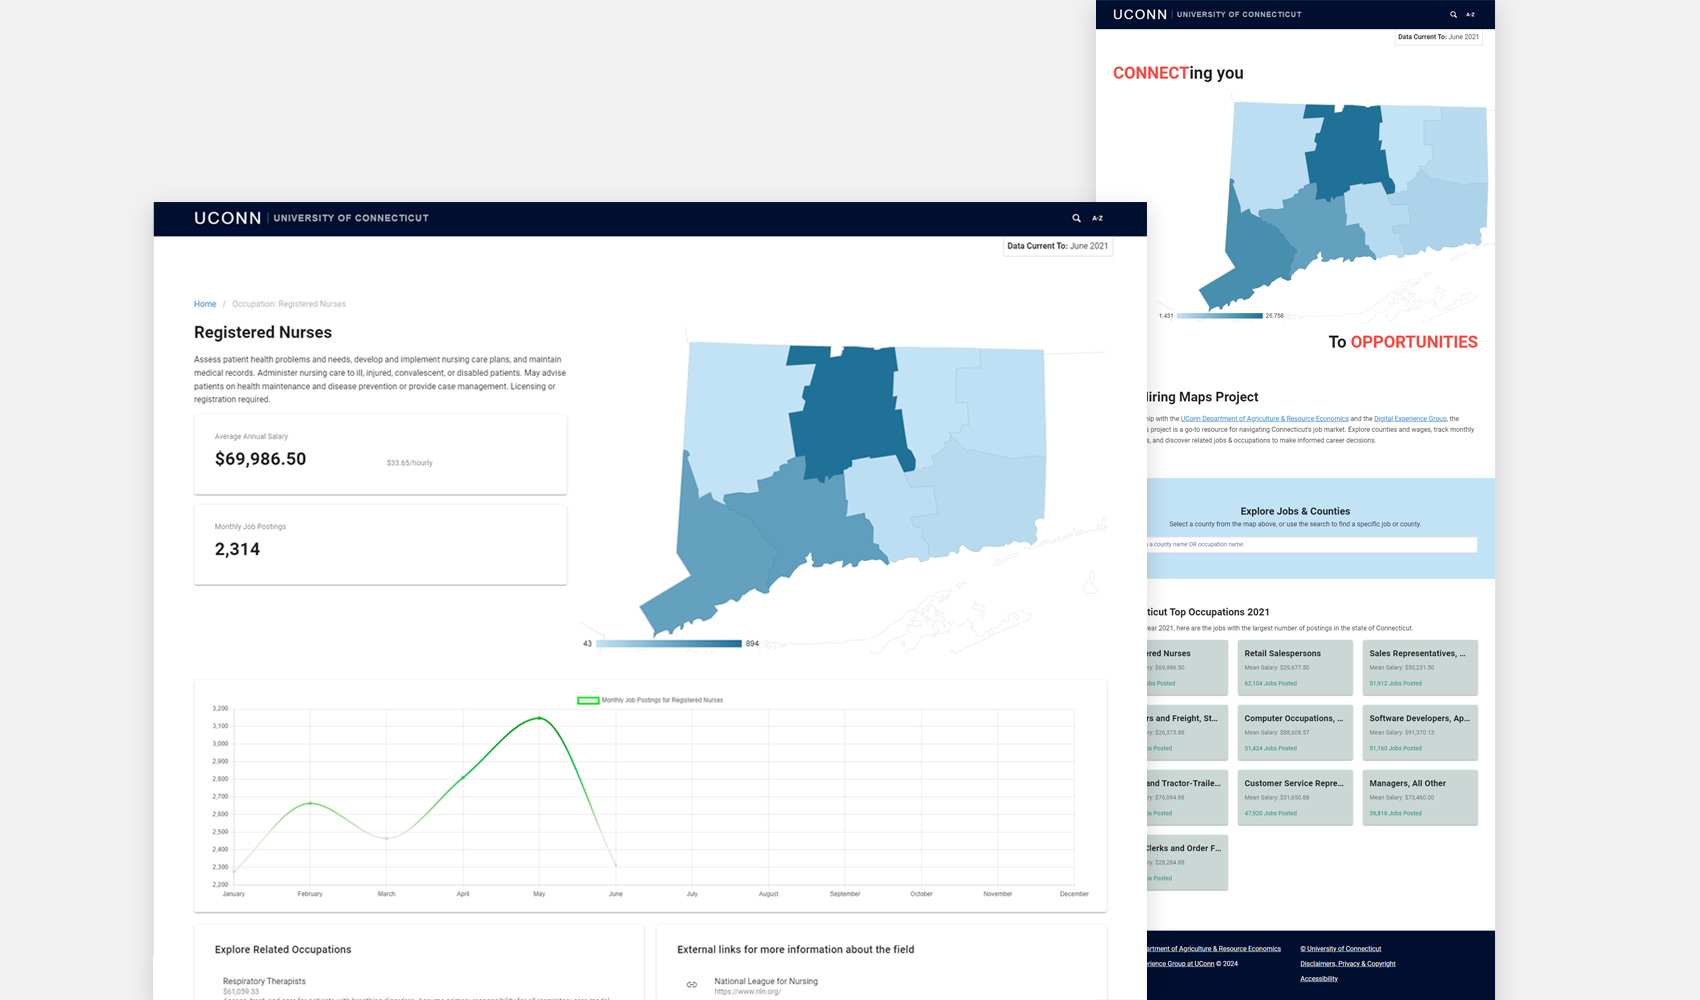
Task: Click © University of Connecticut footer link
Action: point(1340,949)
